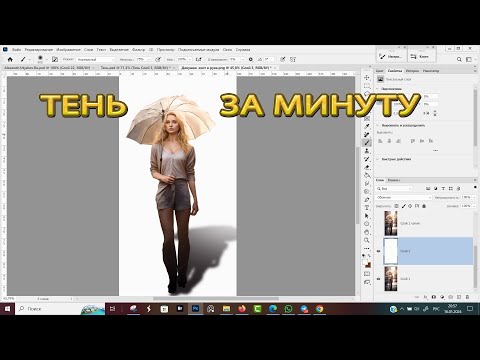The image size is (480, 360).
Task: Hide the selected white layer via eye
Action: point(378,251)
